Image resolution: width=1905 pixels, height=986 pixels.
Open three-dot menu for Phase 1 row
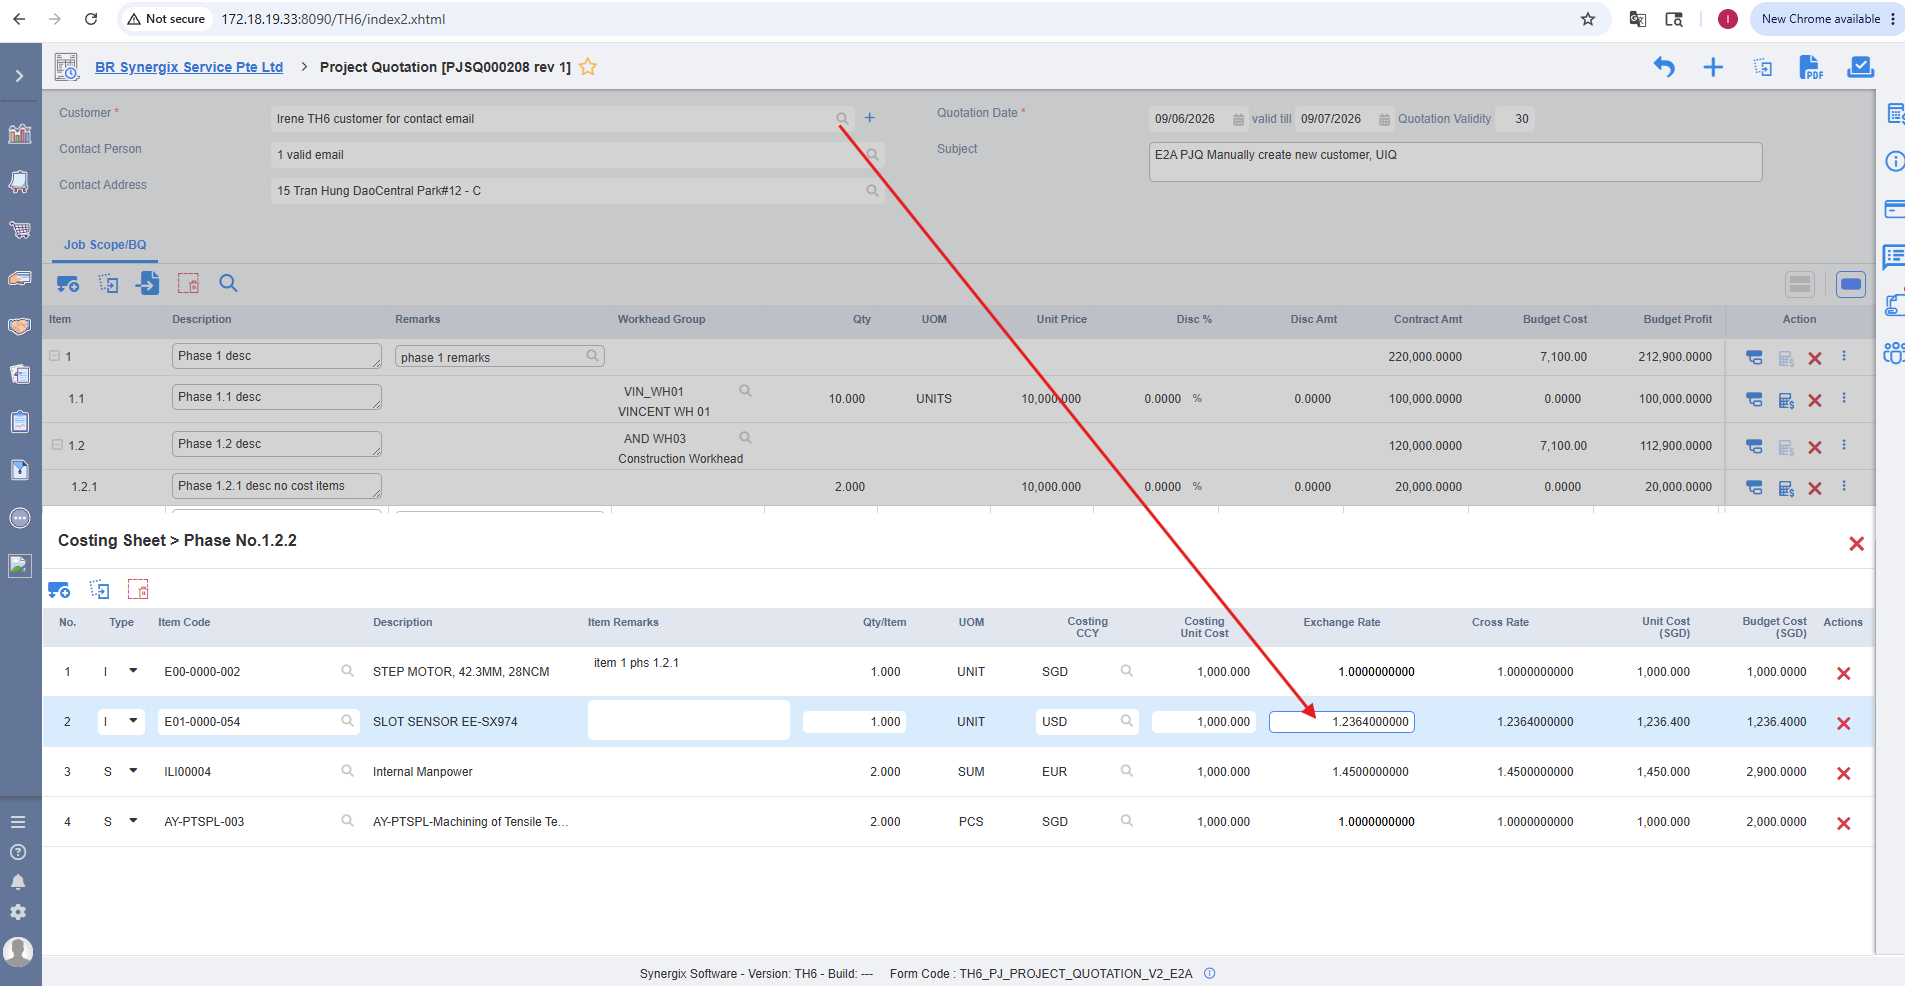point(1844,356)
